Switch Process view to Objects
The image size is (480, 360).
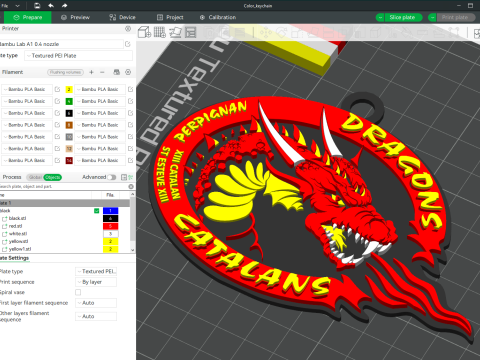53,177
